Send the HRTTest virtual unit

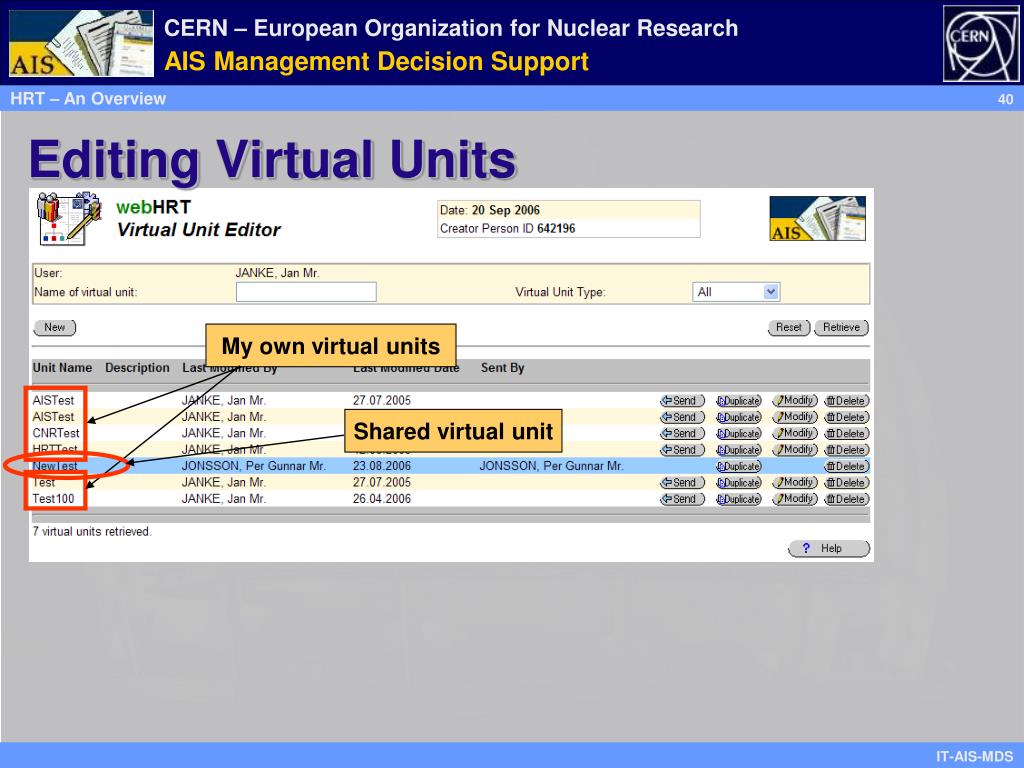(x=682, y=450)
